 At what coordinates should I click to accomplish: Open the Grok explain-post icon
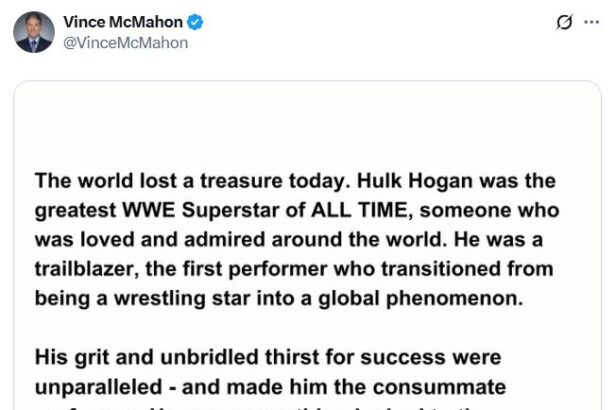click(564, 22)
